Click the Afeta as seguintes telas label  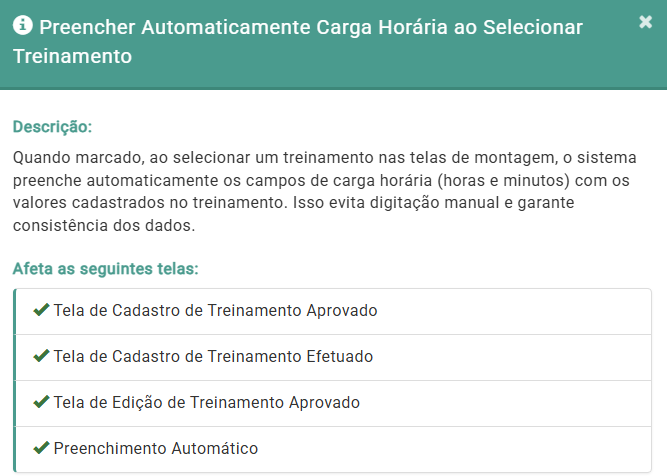pos(105,269)
